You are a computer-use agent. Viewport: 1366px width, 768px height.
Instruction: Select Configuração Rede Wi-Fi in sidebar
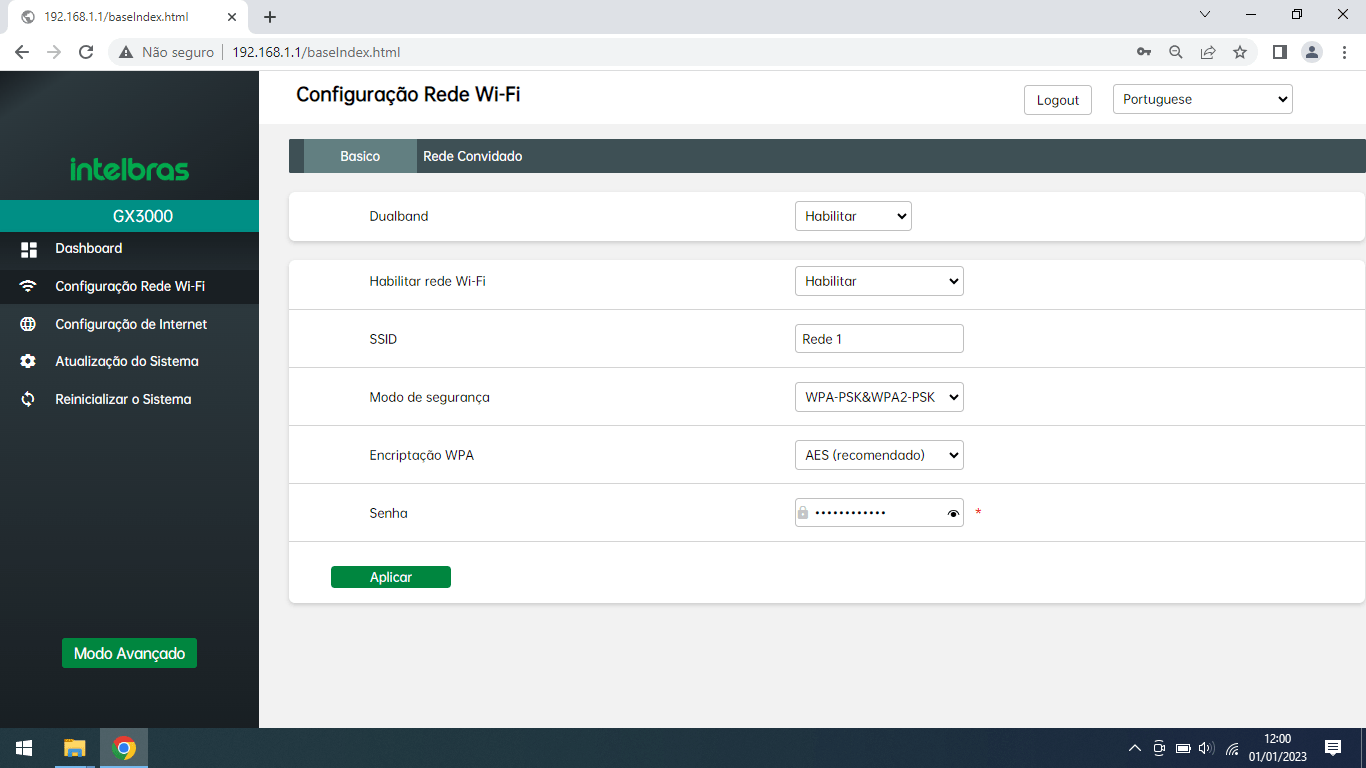pos(129,286)
